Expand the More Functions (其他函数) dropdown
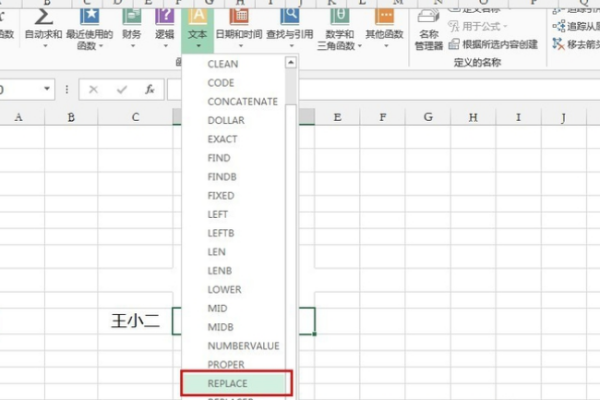This screenshot has height=400, width=600. click(384, 24)
